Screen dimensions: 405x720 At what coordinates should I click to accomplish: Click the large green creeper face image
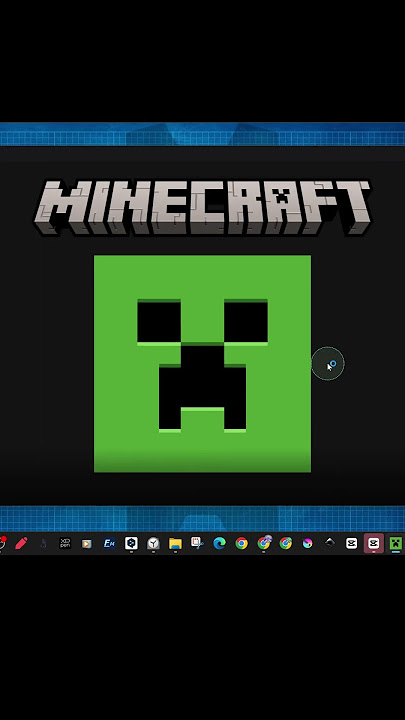click(202, 364)
